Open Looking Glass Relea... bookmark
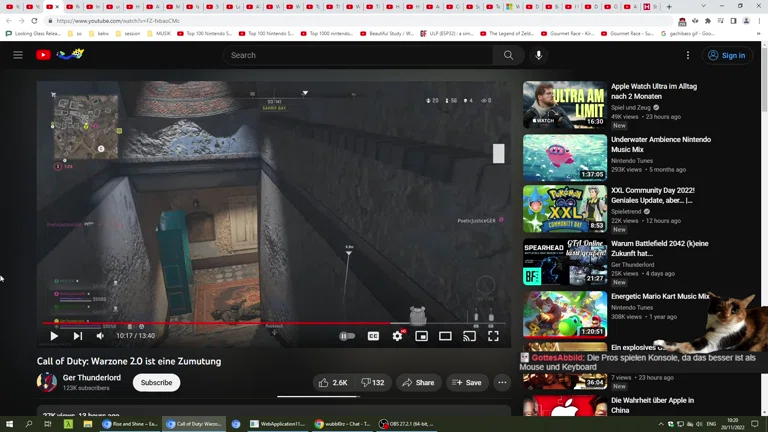This screenshot has height=432, width=768. (33, 34)
